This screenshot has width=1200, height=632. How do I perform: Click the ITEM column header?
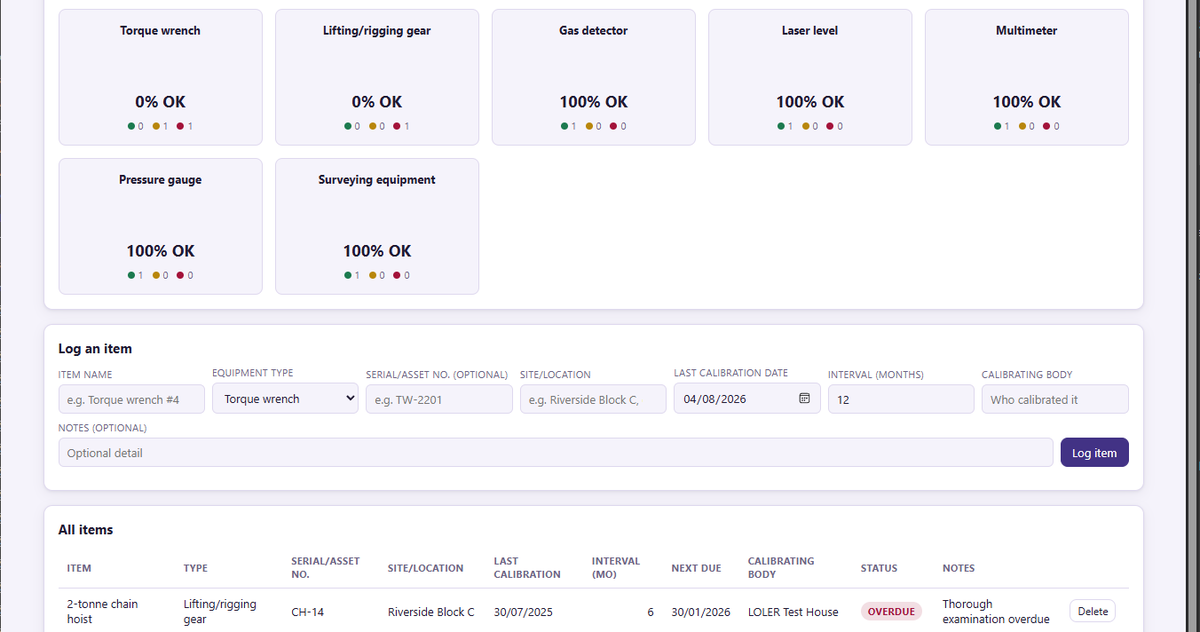[x=79, y=568]
